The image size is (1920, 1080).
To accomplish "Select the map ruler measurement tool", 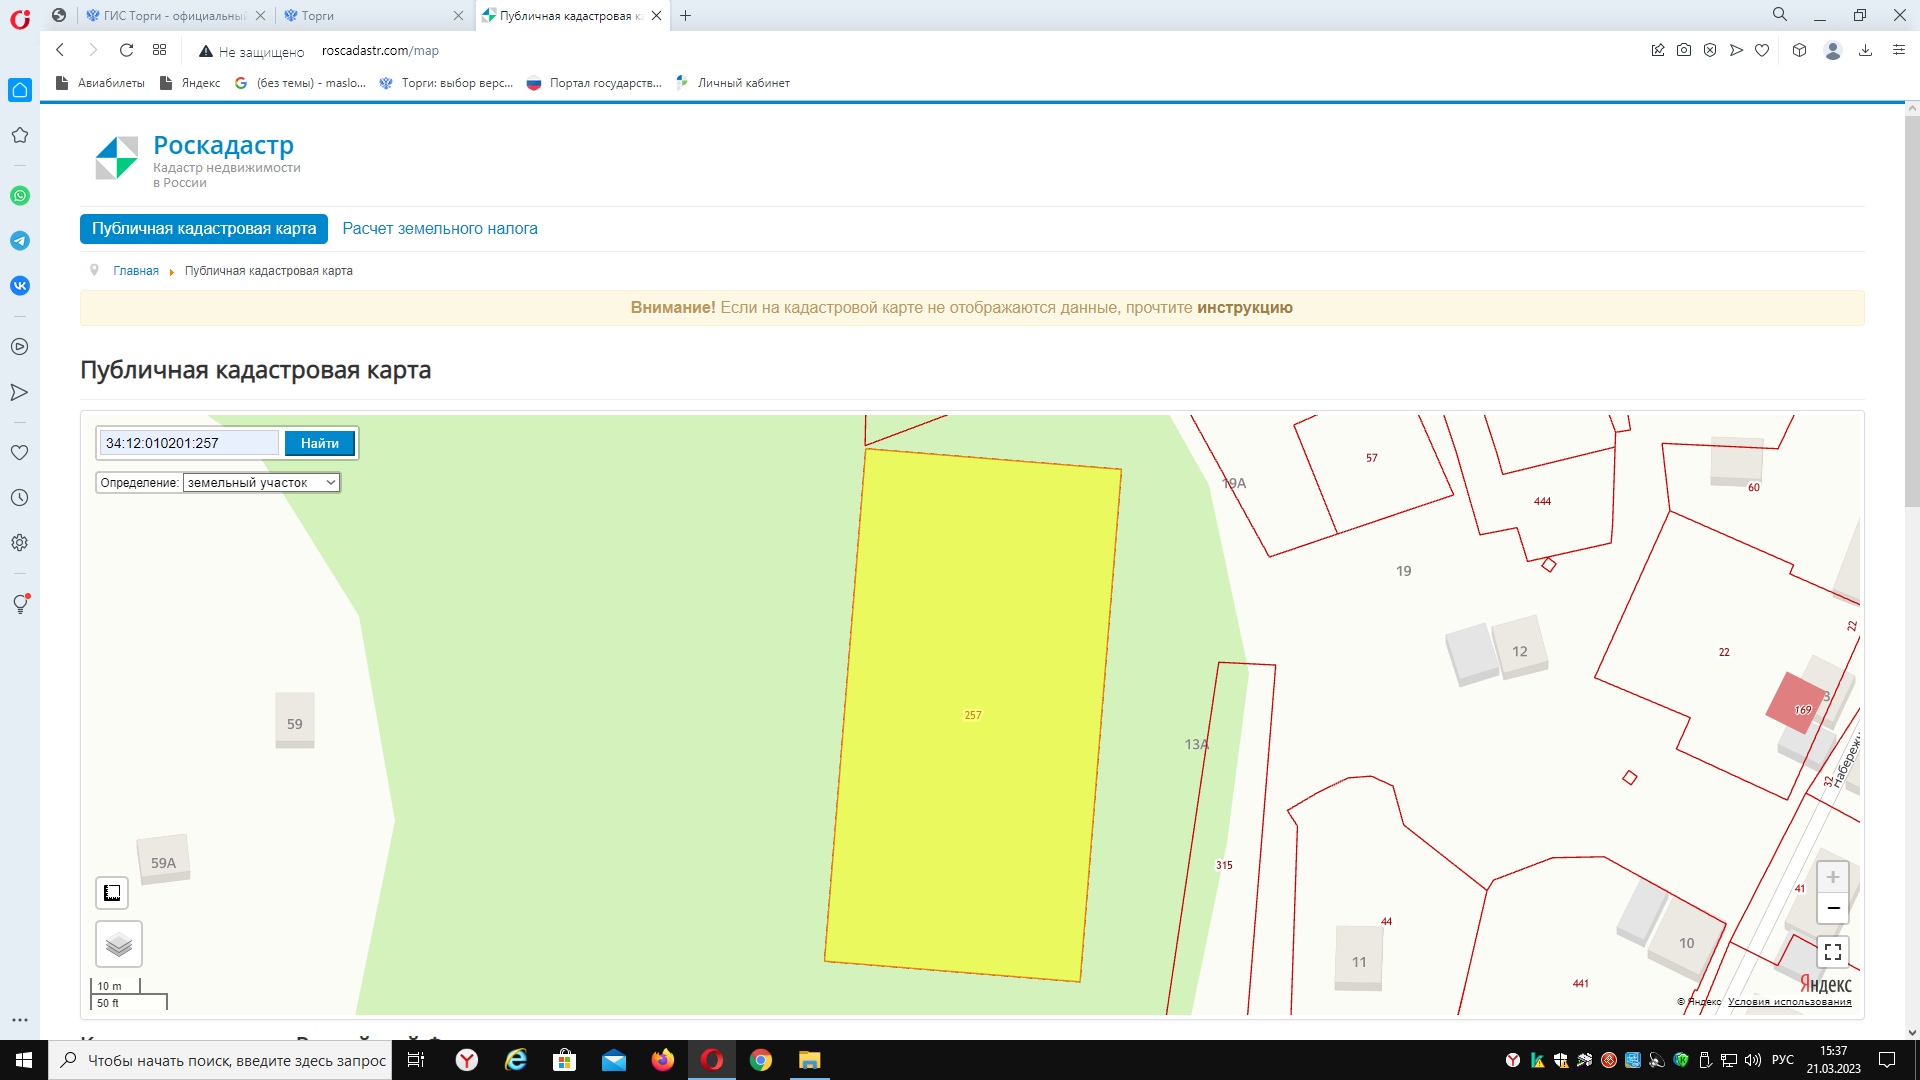I will point(112,892).
